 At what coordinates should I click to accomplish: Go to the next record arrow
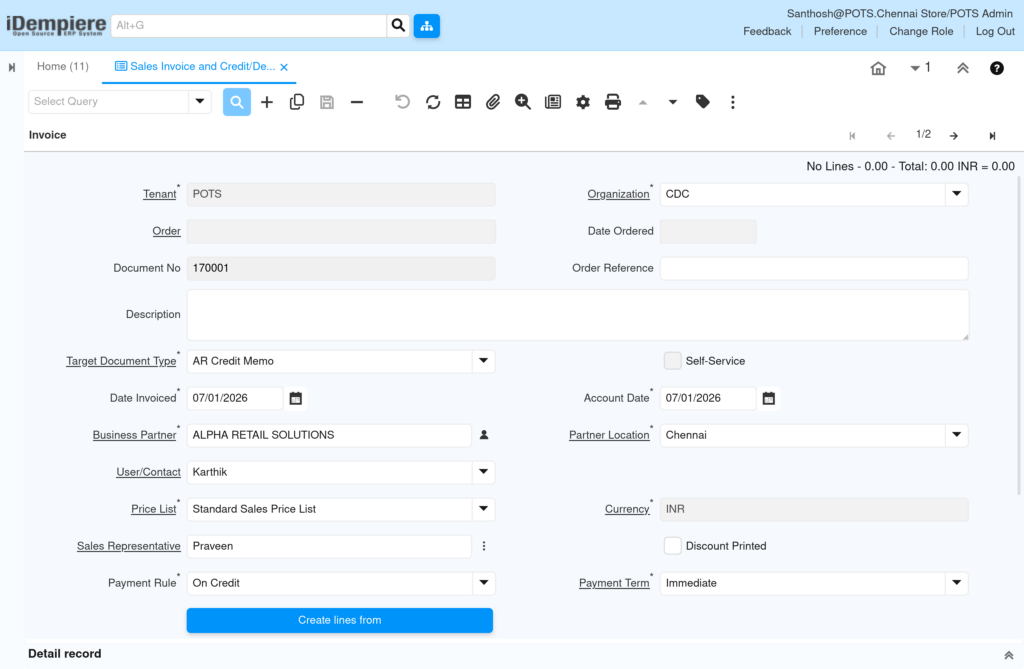tap(954, 136)
